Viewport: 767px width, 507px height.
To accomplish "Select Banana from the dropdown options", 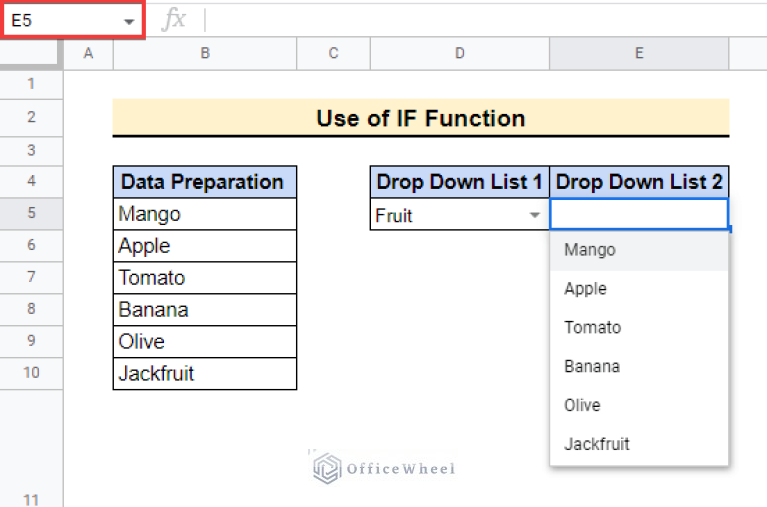I will (x=591, y=366).
